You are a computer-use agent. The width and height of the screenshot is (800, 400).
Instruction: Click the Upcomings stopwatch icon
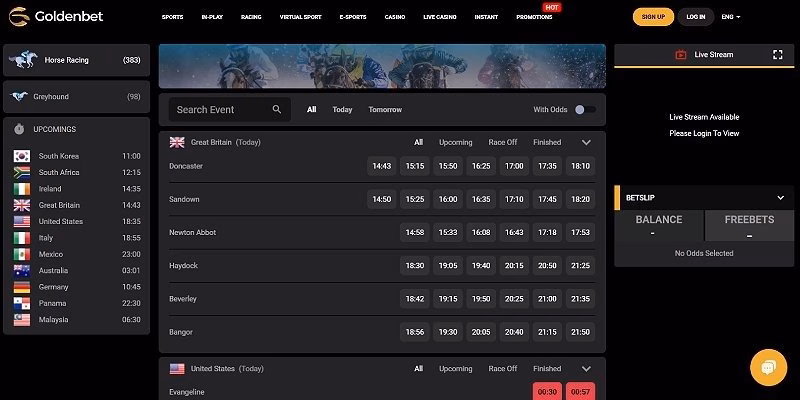pos(19,129)
